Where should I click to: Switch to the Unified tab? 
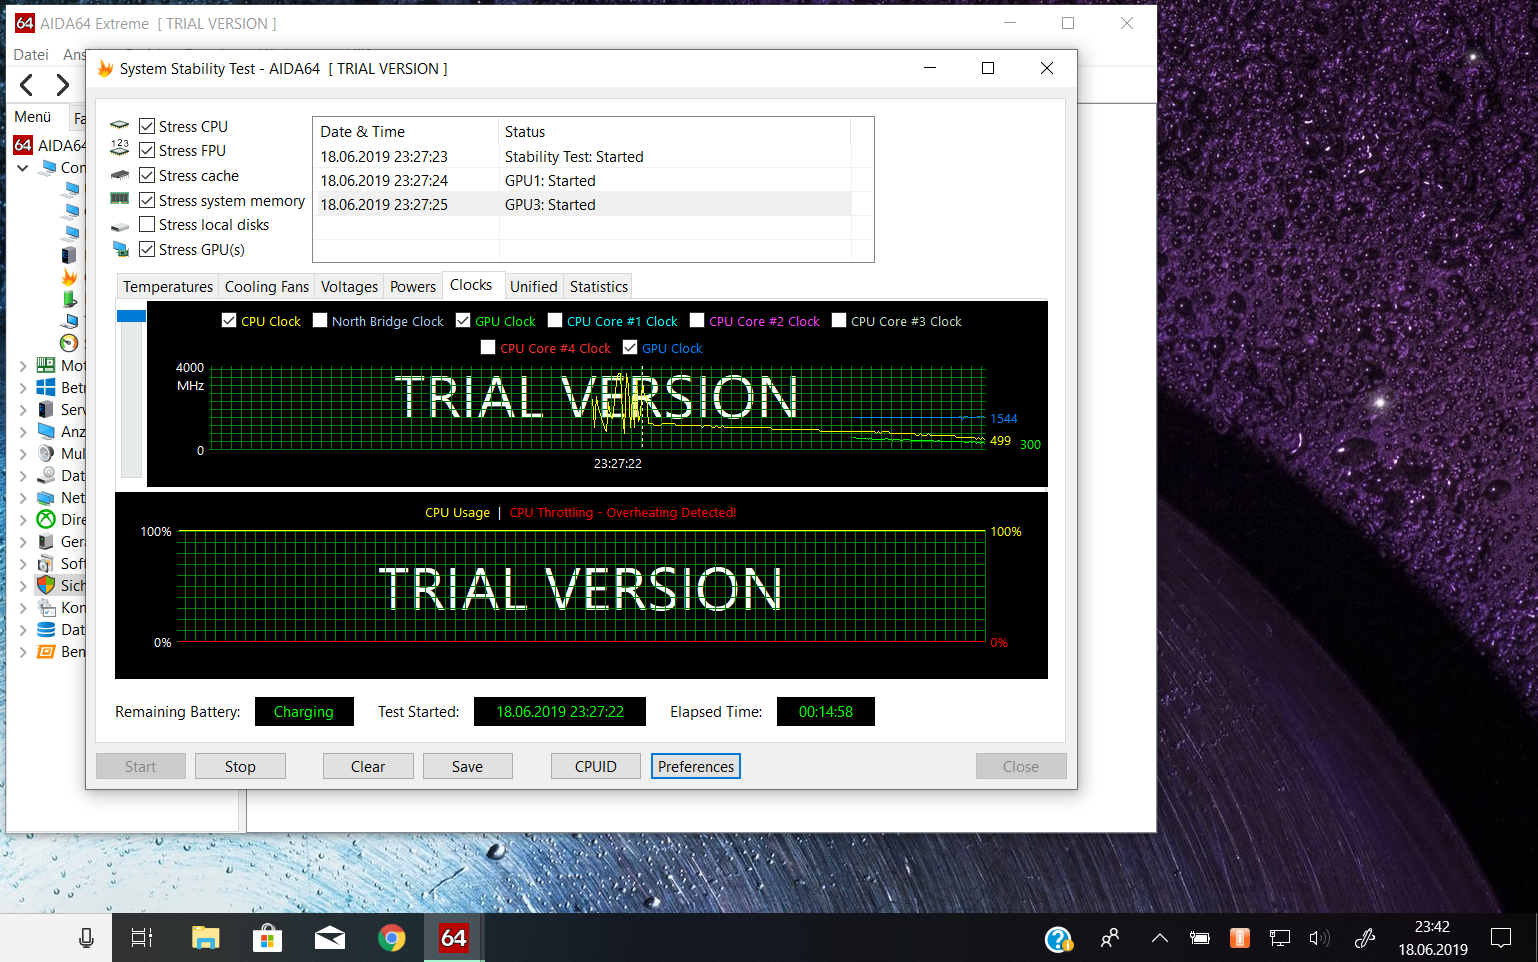[534, 286]
